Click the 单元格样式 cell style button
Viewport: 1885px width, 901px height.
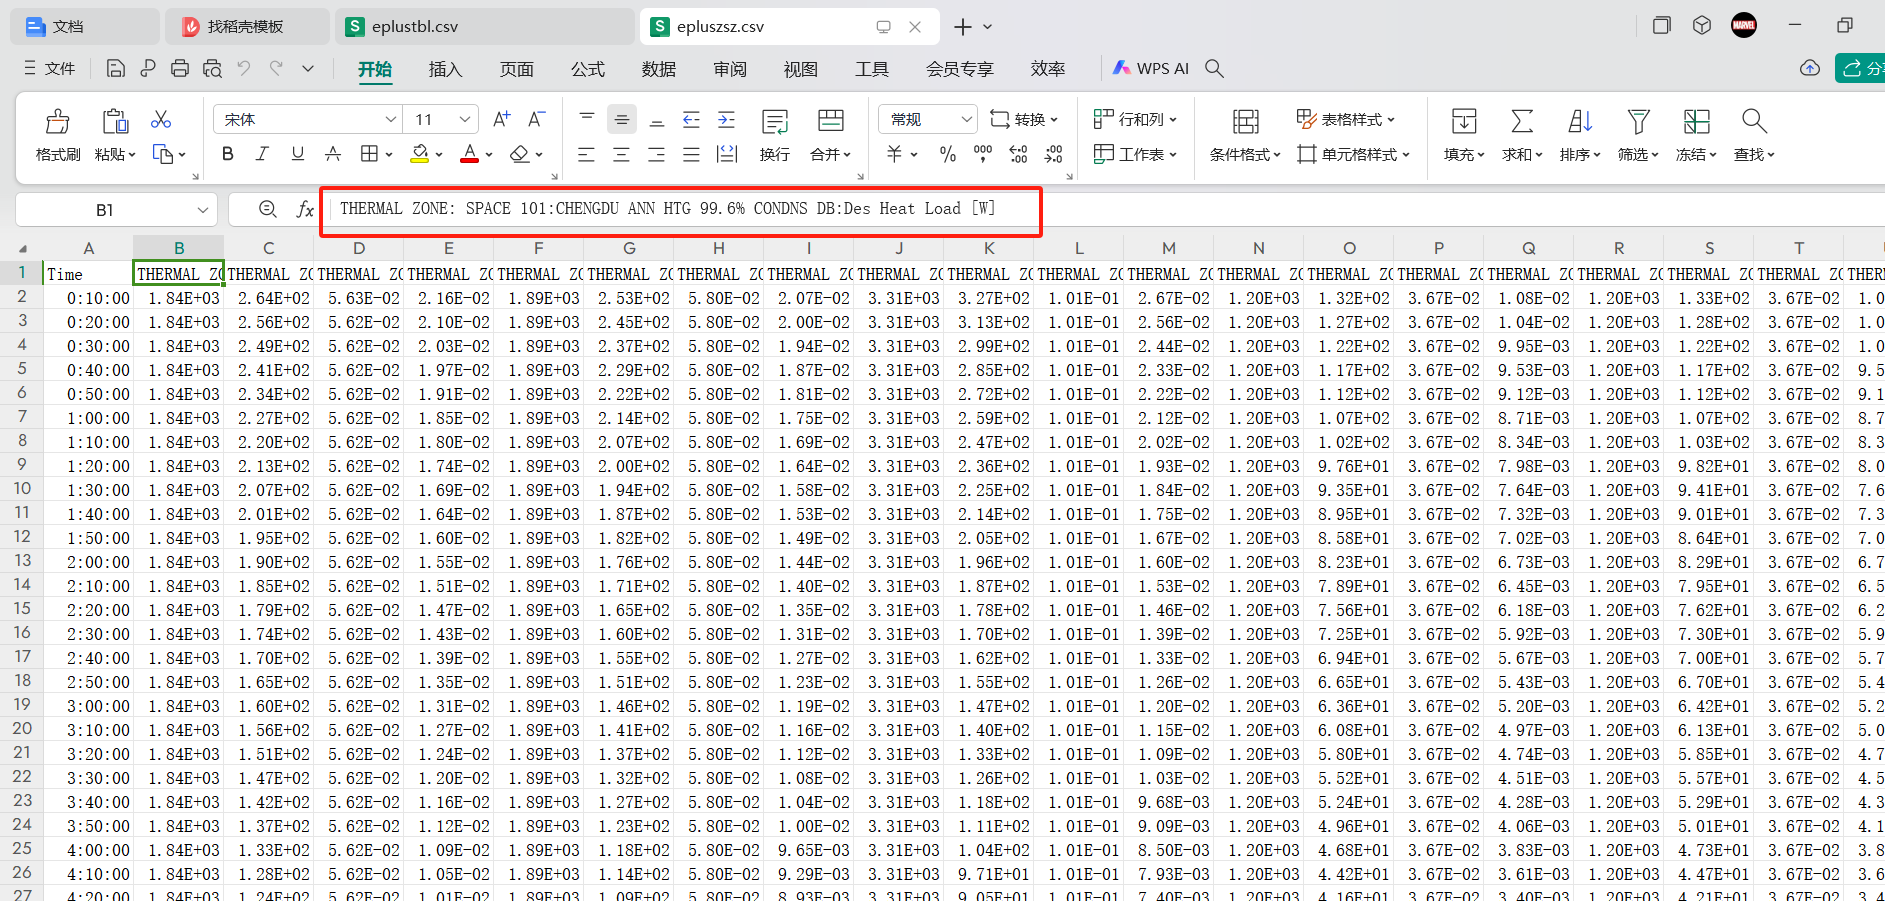pos(1353,154)
